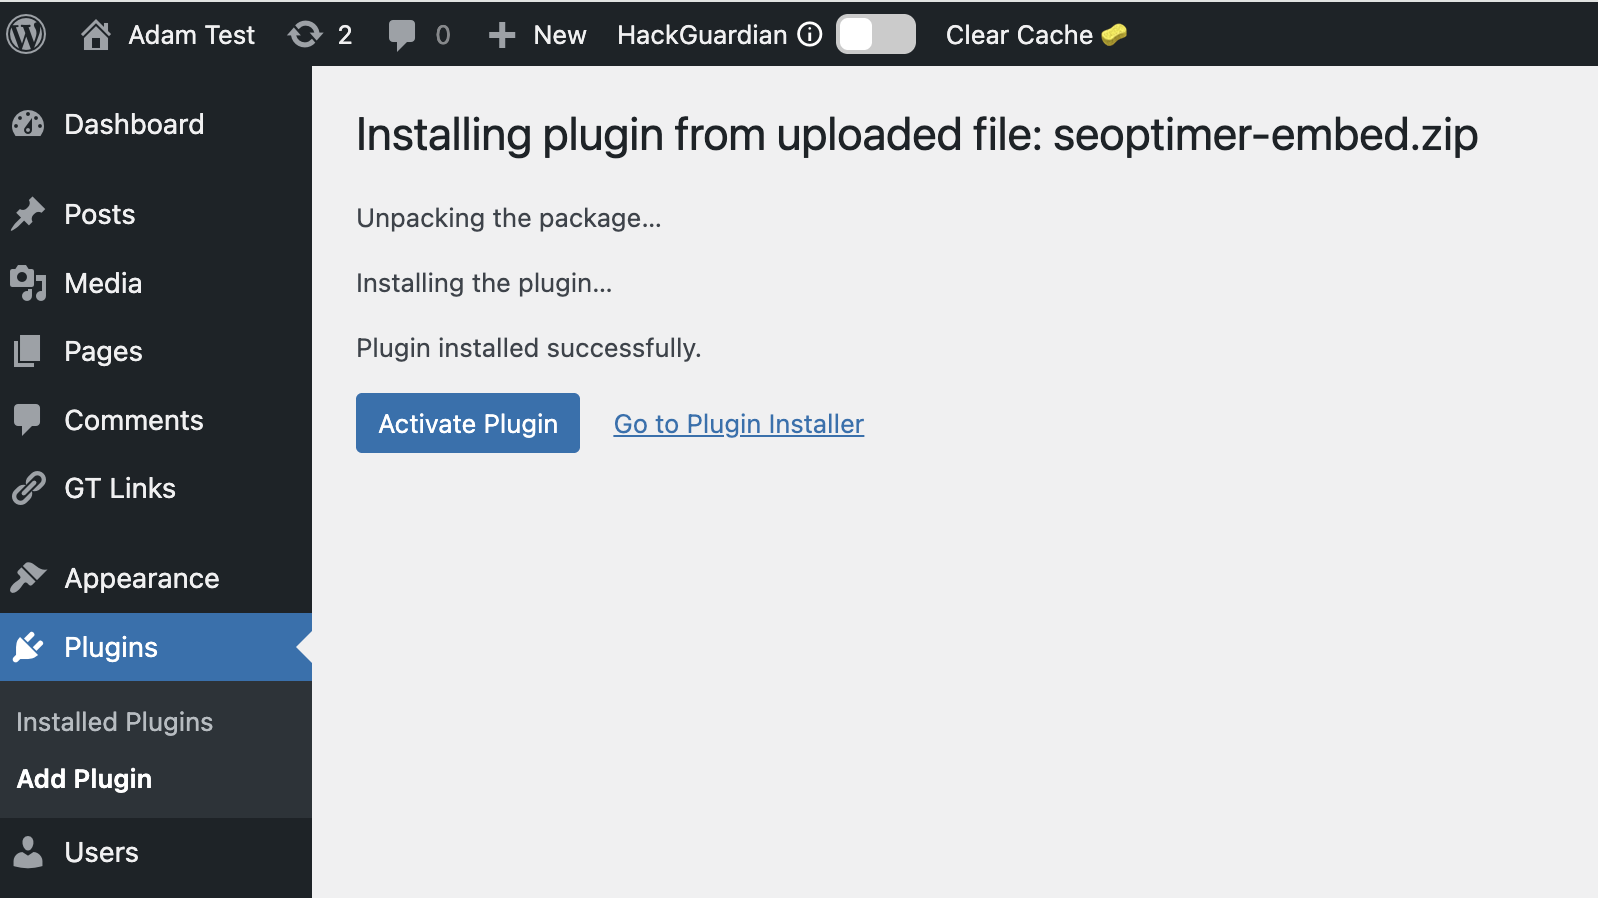
Task: Follow the Go to Plugin Installer link
Action: (x=738, y=424)
